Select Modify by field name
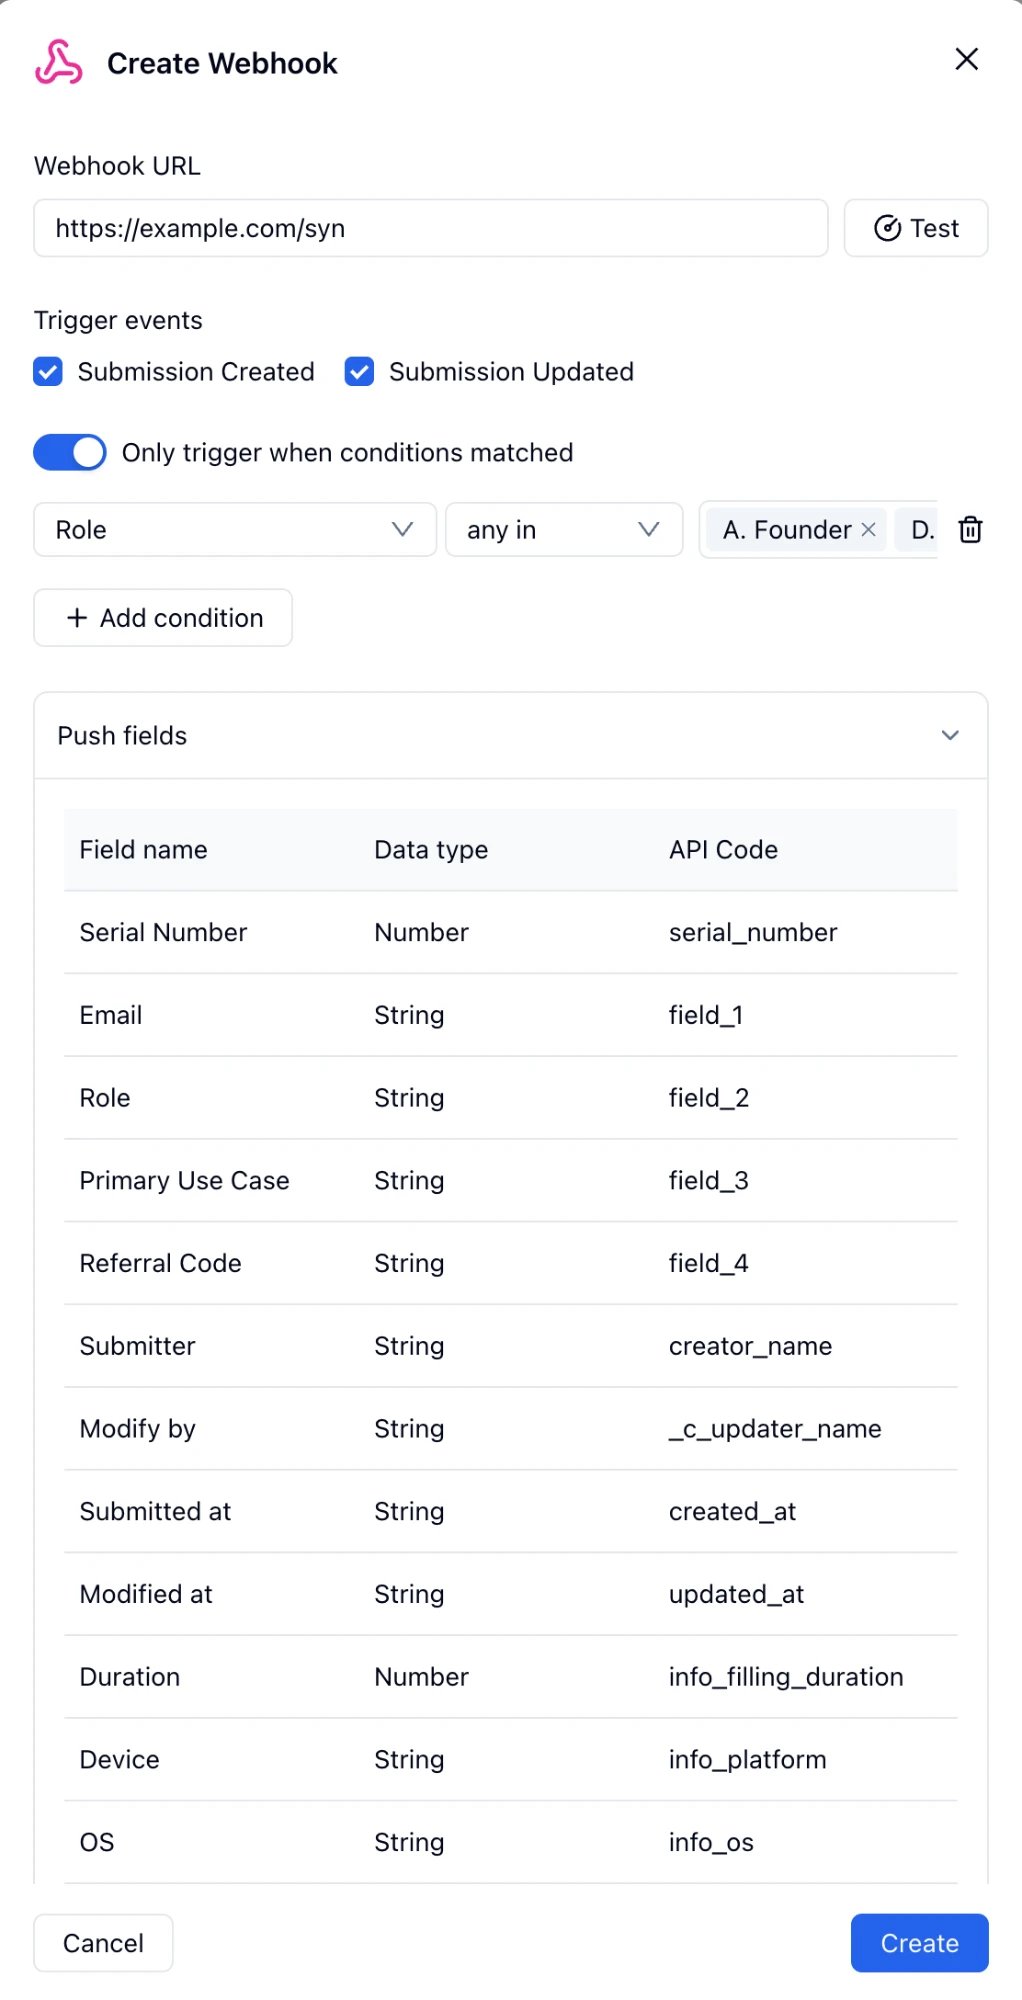The image size is (1022, 2000). pos(138,1429)
